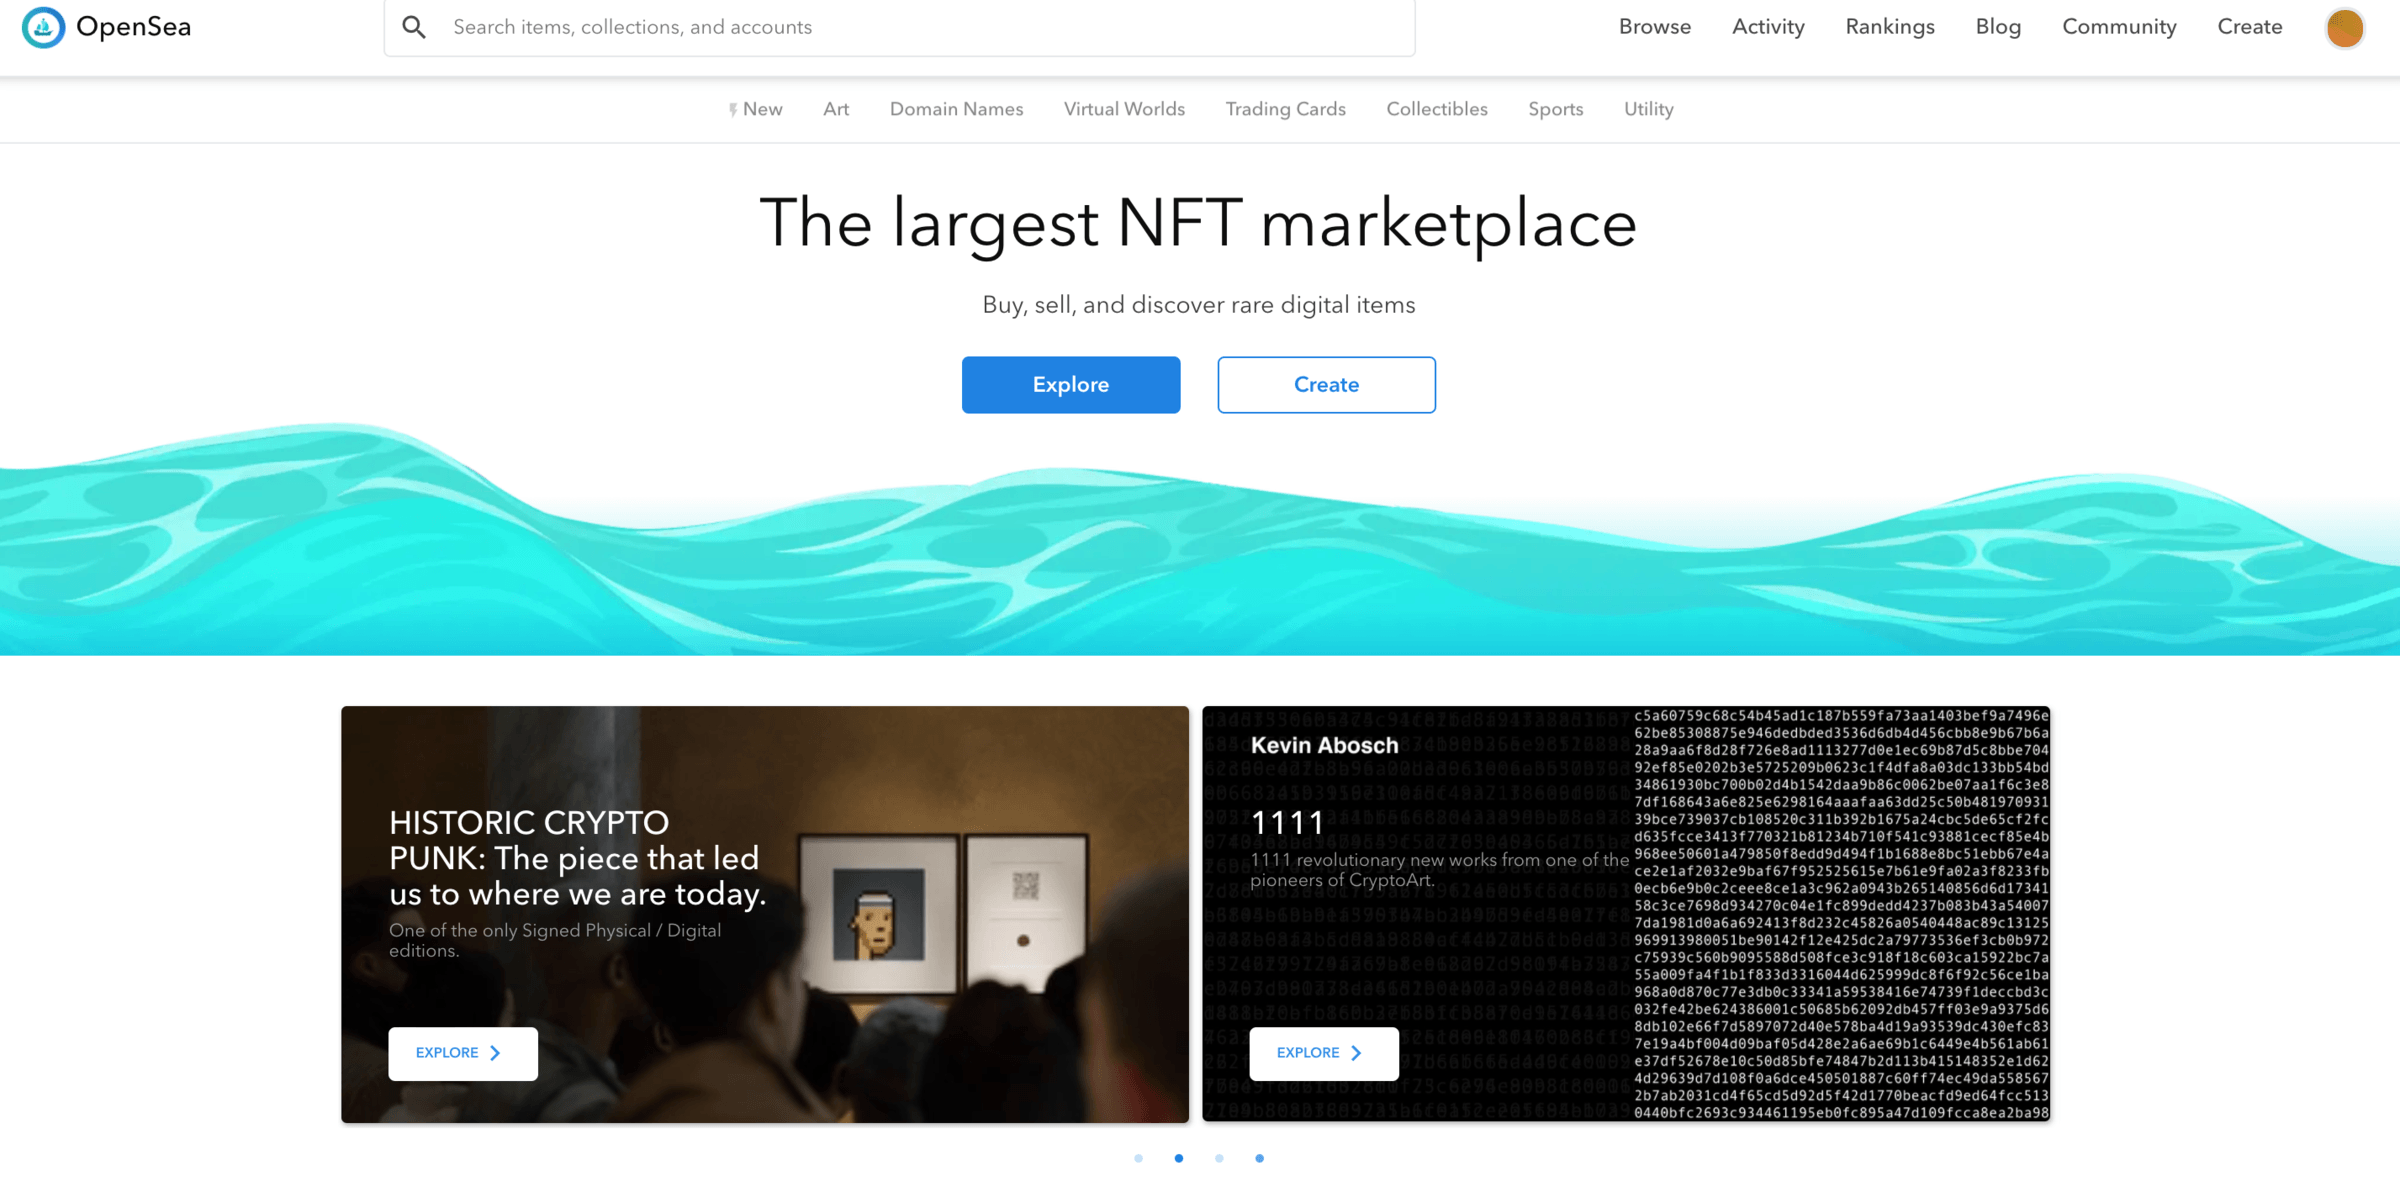
Task: Click the lightning icon beside New
Action: click(x=733, y=110)
